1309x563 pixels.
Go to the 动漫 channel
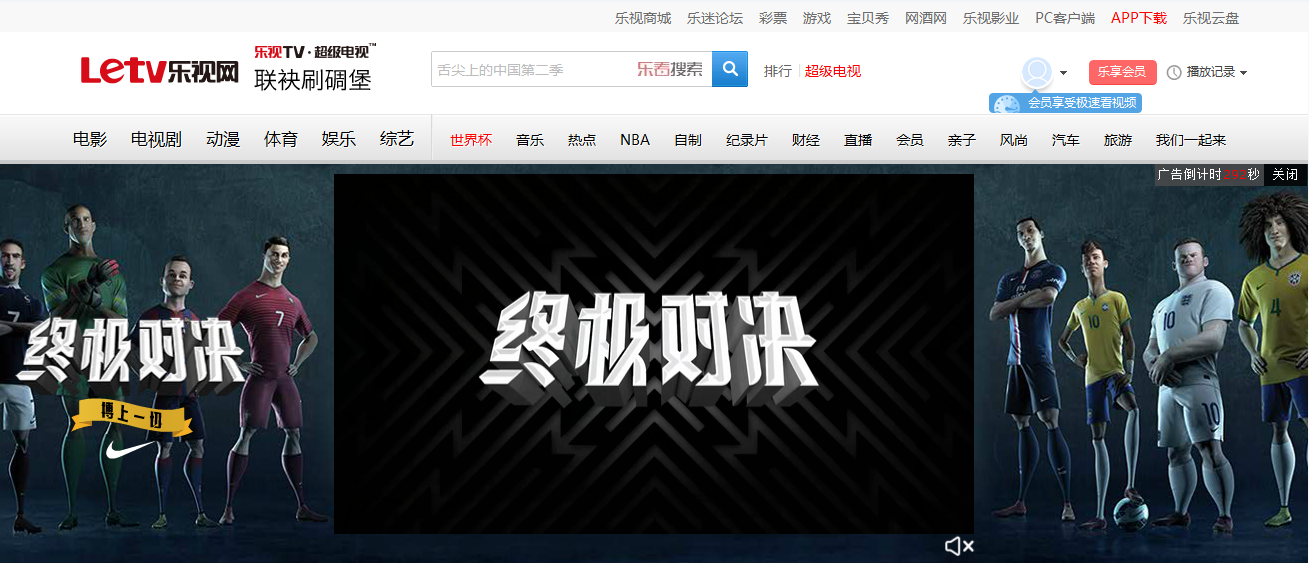(223, 139)
